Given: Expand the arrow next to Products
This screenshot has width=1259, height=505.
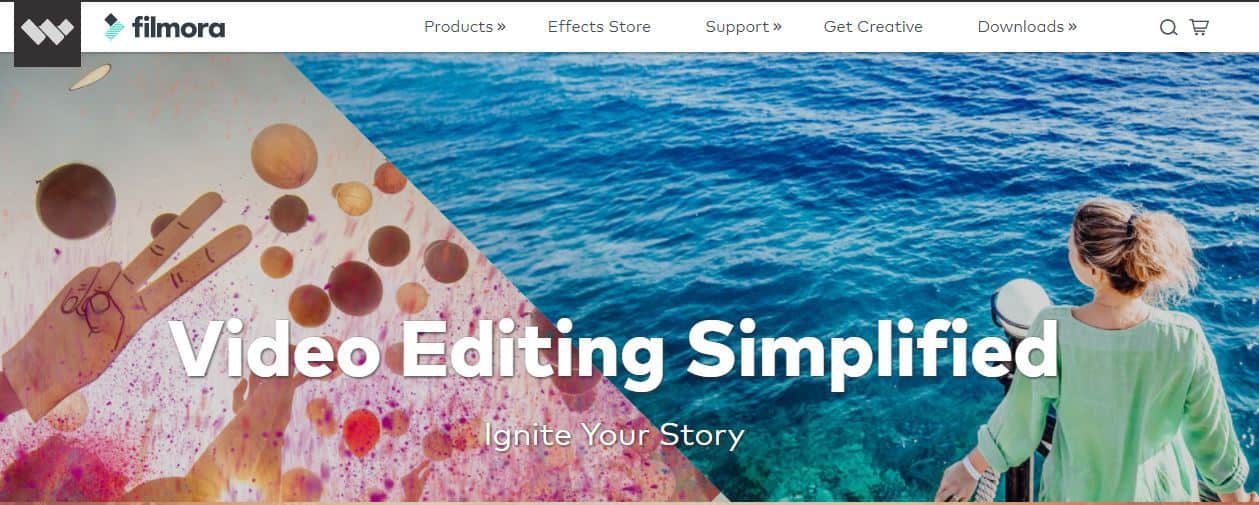Looking at the screenshot, I should click(x=501, y=27).
